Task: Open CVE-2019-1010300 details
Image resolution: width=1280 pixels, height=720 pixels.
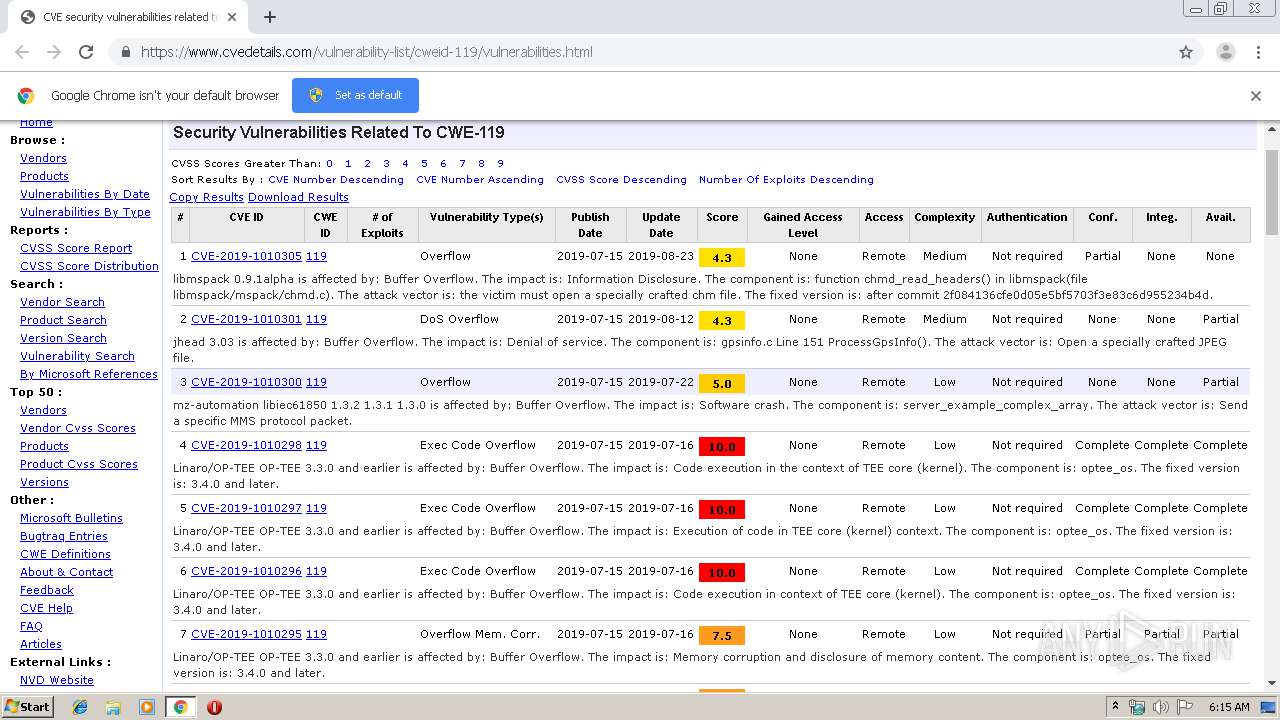Action: 246,382
